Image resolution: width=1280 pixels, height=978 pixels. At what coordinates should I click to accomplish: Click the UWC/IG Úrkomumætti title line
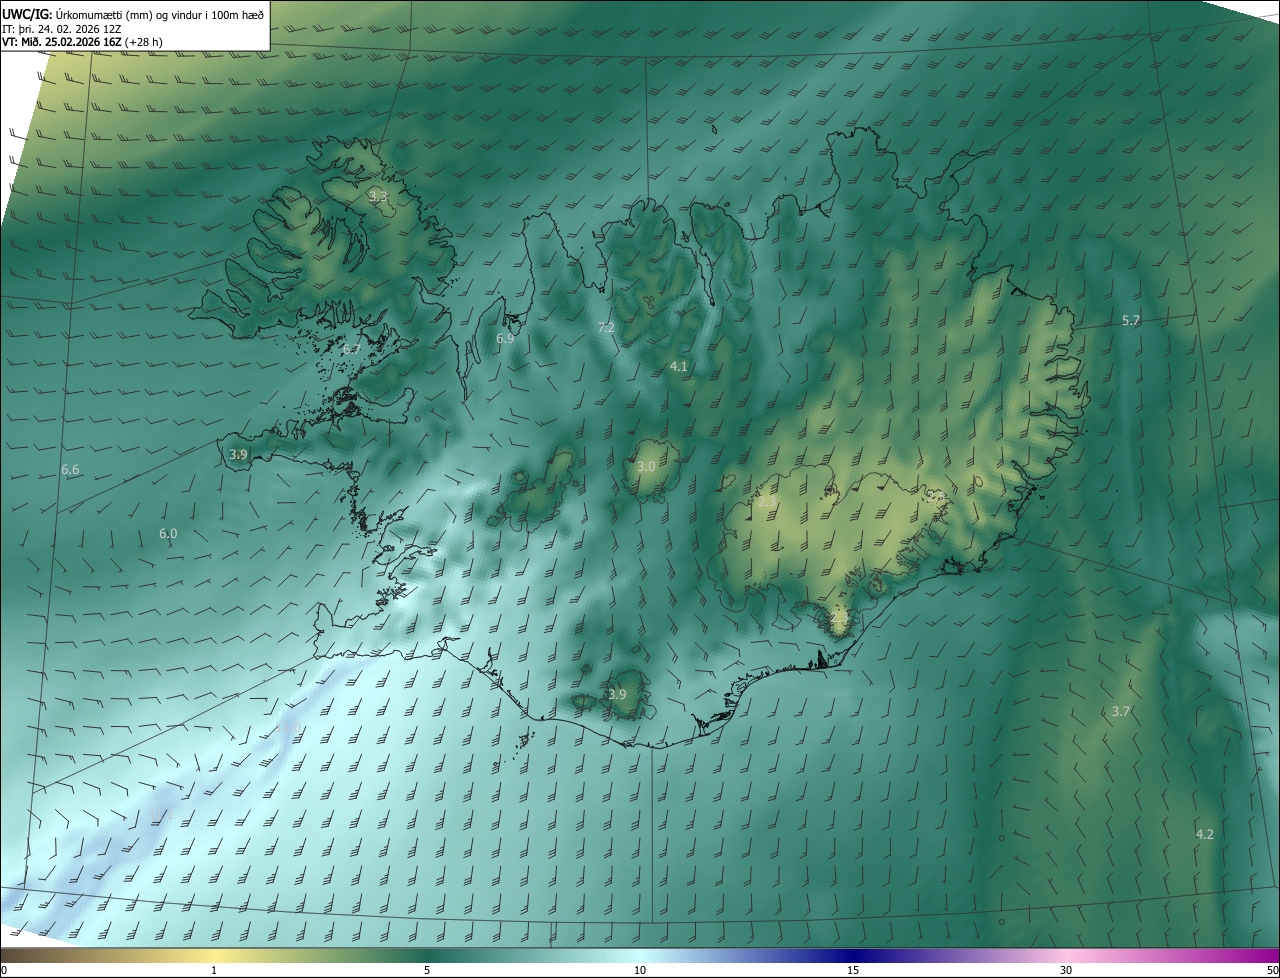pos(133,14)
